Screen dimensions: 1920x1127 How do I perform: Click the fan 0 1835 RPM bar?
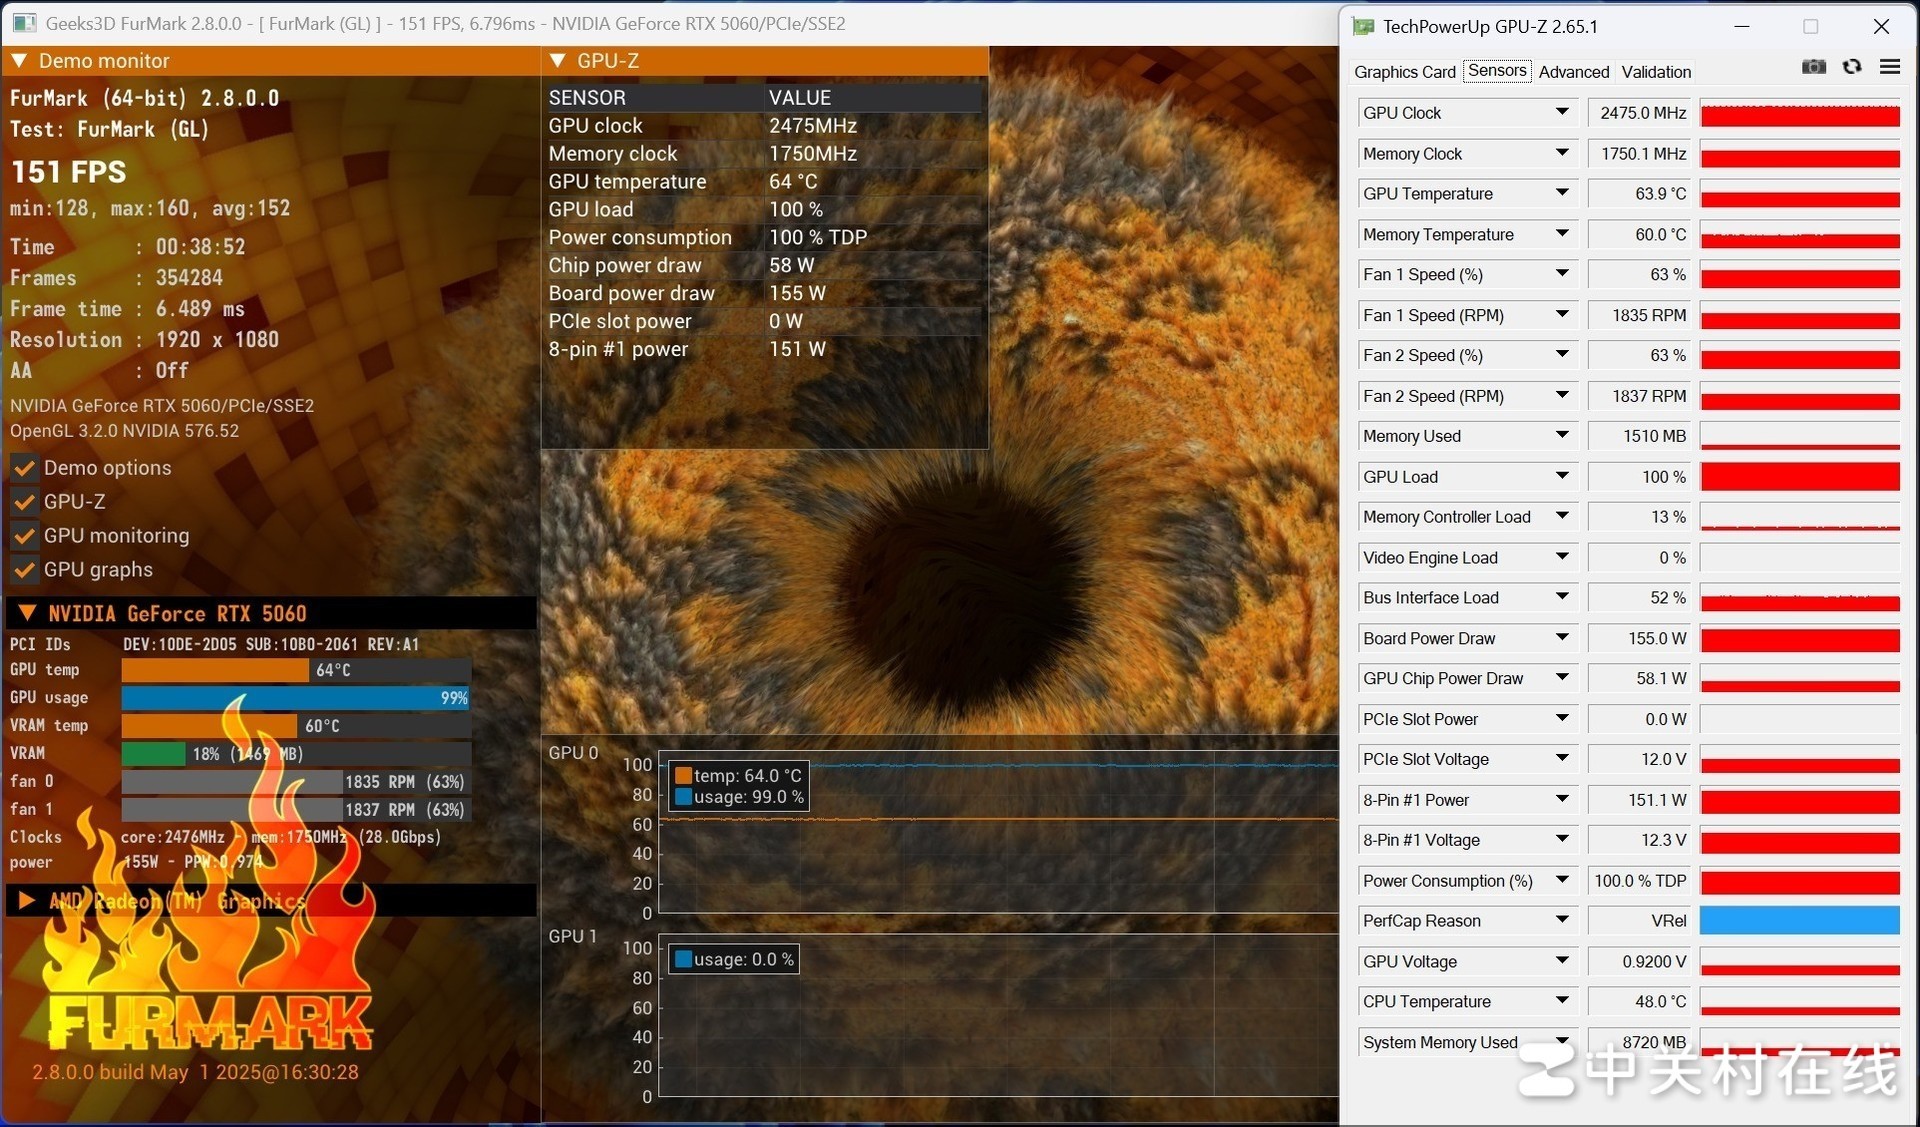click(296, 782)
